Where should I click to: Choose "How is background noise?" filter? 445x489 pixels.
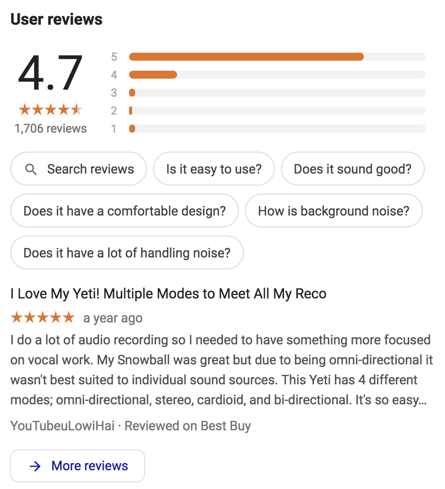pyautogui.click(x=334, y=211)
